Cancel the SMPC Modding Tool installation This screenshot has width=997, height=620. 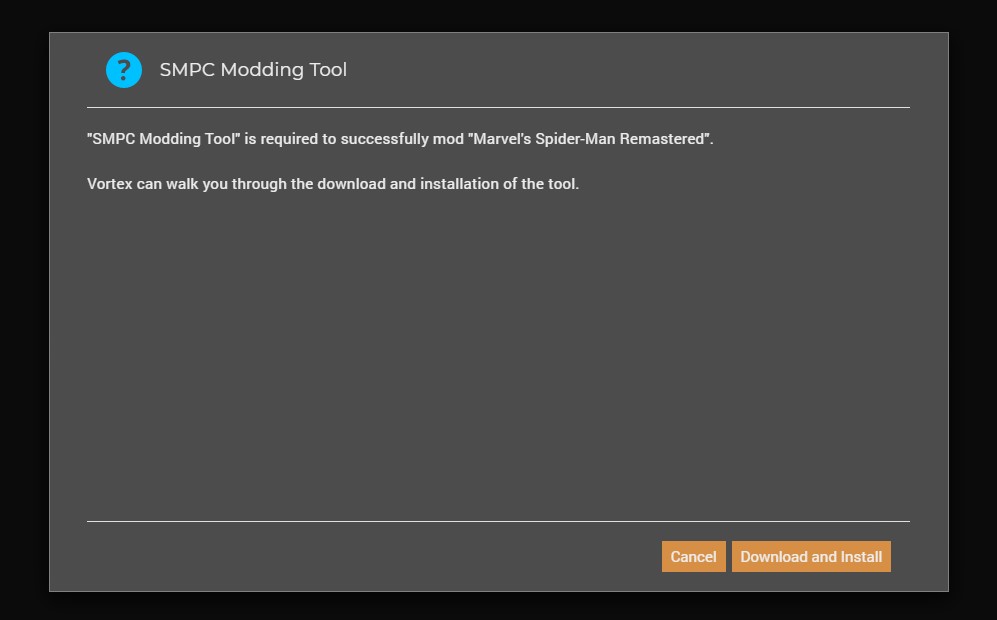[x=693, y=556]
